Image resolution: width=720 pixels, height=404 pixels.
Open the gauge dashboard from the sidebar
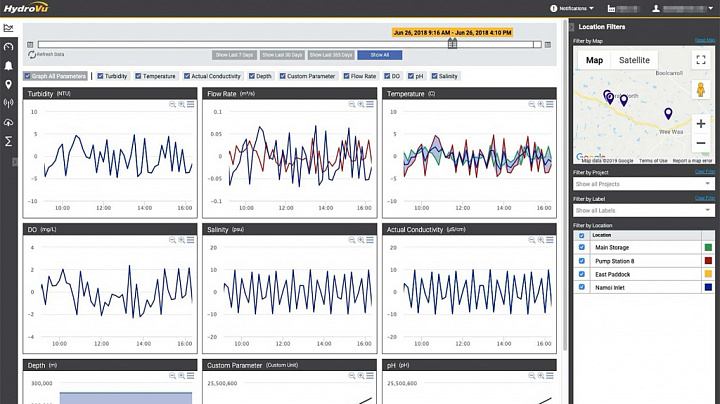pos(9,47)
